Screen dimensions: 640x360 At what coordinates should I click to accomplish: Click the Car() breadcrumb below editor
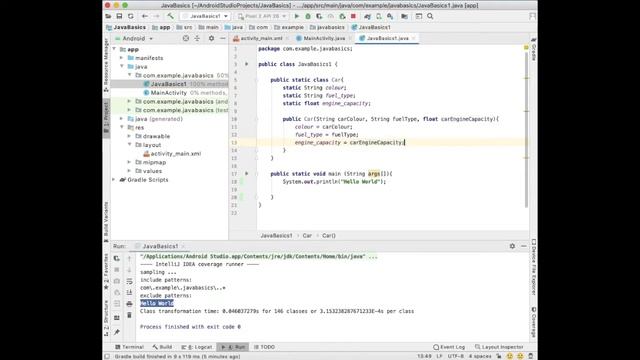[329, 236]
